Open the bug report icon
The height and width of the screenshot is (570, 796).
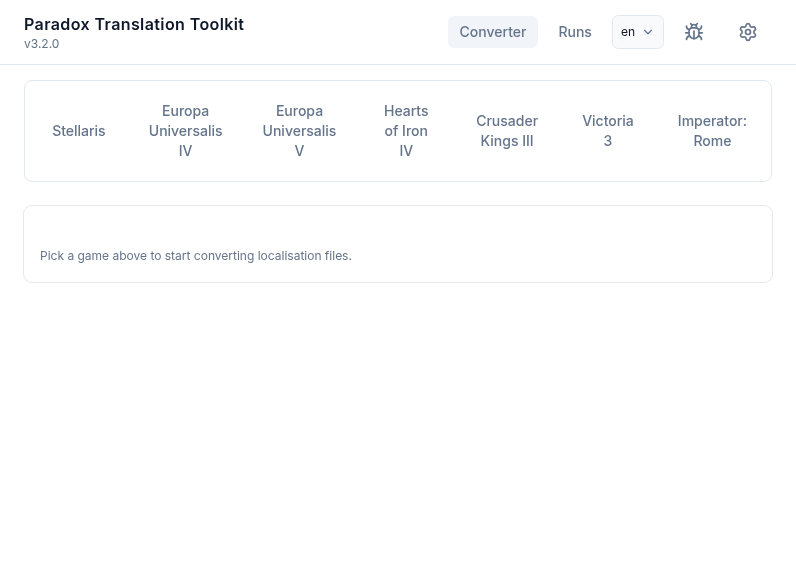coord(693,32)
